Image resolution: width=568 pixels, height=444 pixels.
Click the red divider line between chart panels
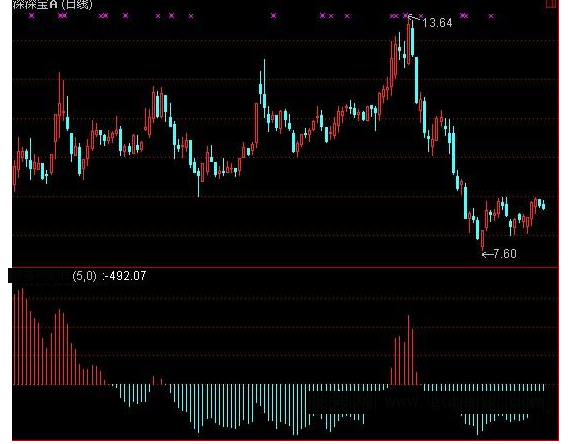[285, 267]
